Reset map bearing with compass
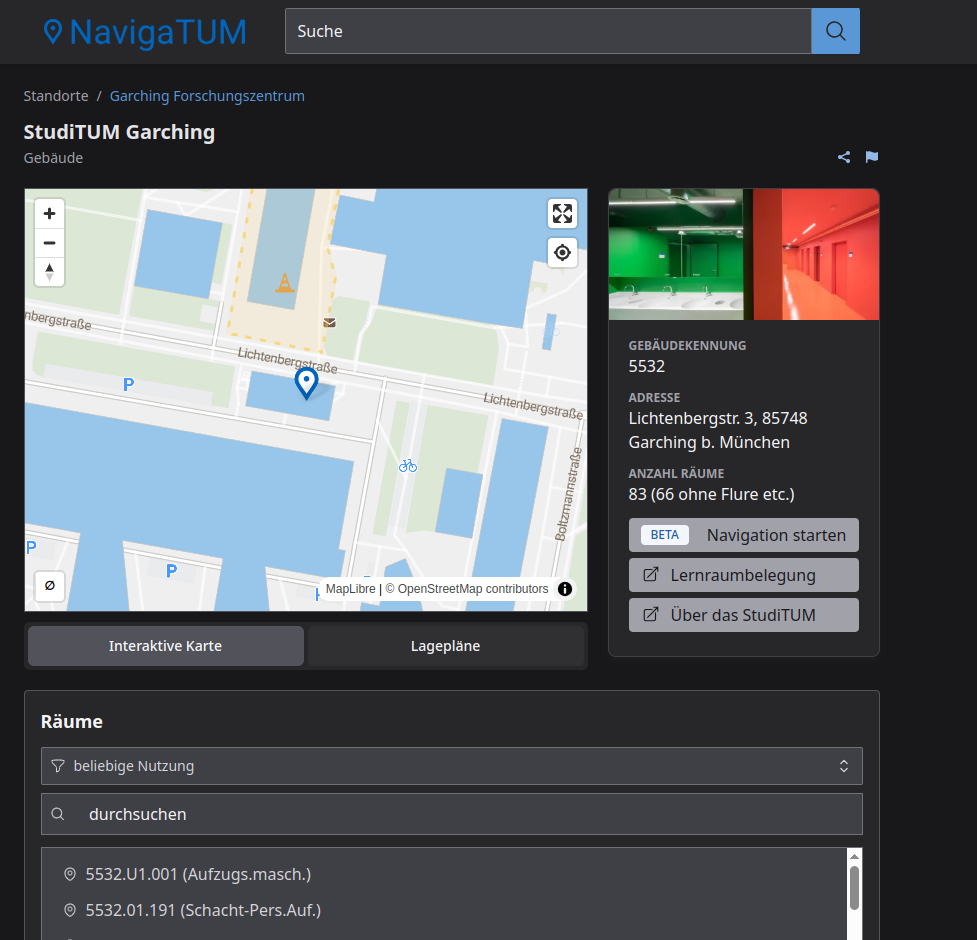Image resolution: width=977 pixels, height=940 pixels. 49,272
